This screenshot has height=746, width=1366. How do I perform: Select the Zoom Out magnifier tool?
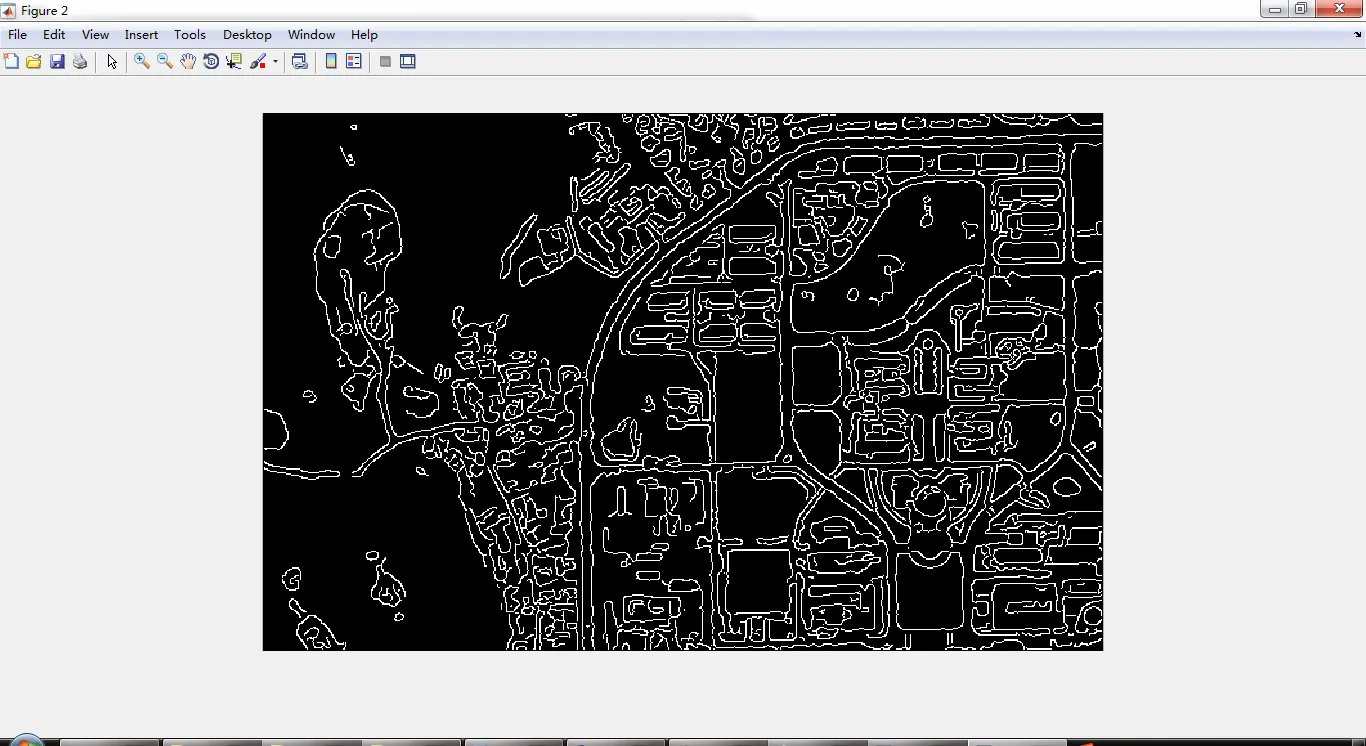165,62
